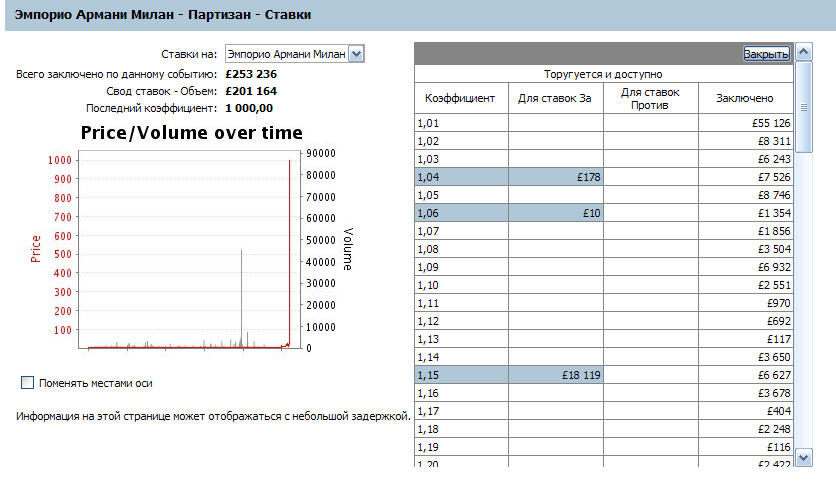The width and height of the screenshot is (836, 491).
Task: Select the 1,13 coefficient cell
Action: click(461, 339)
